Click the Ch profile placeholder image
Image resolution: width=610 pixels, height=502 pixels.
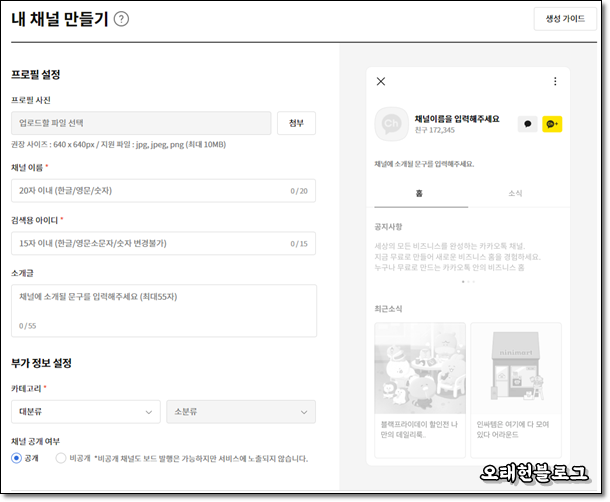(391, 124)
